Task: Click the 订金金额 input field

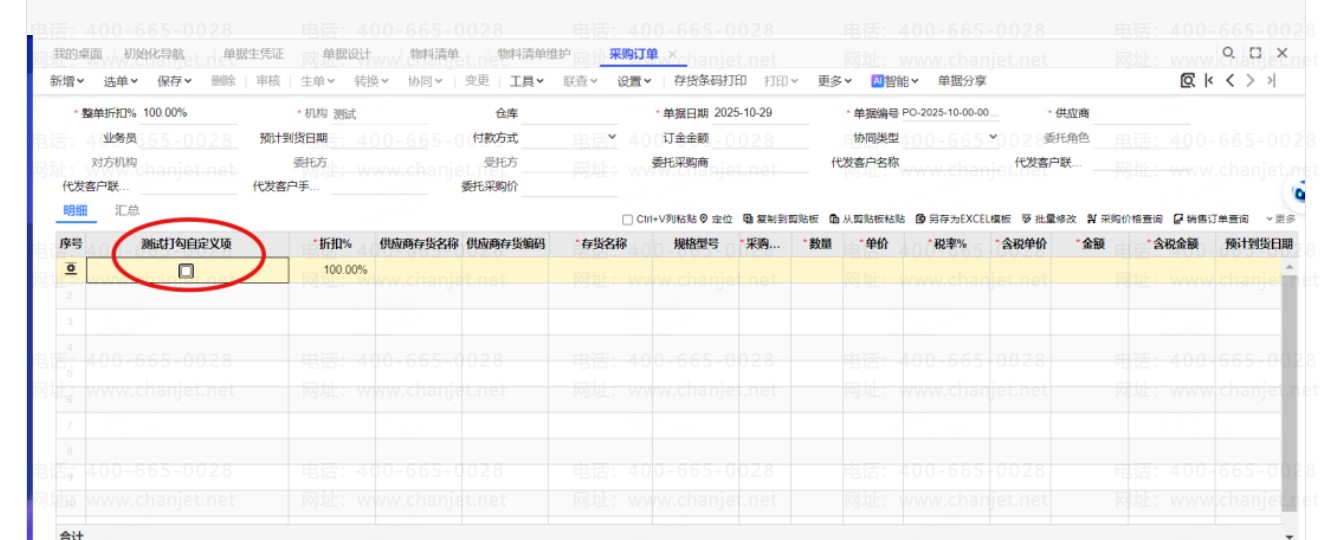Action: click(760, 138)
